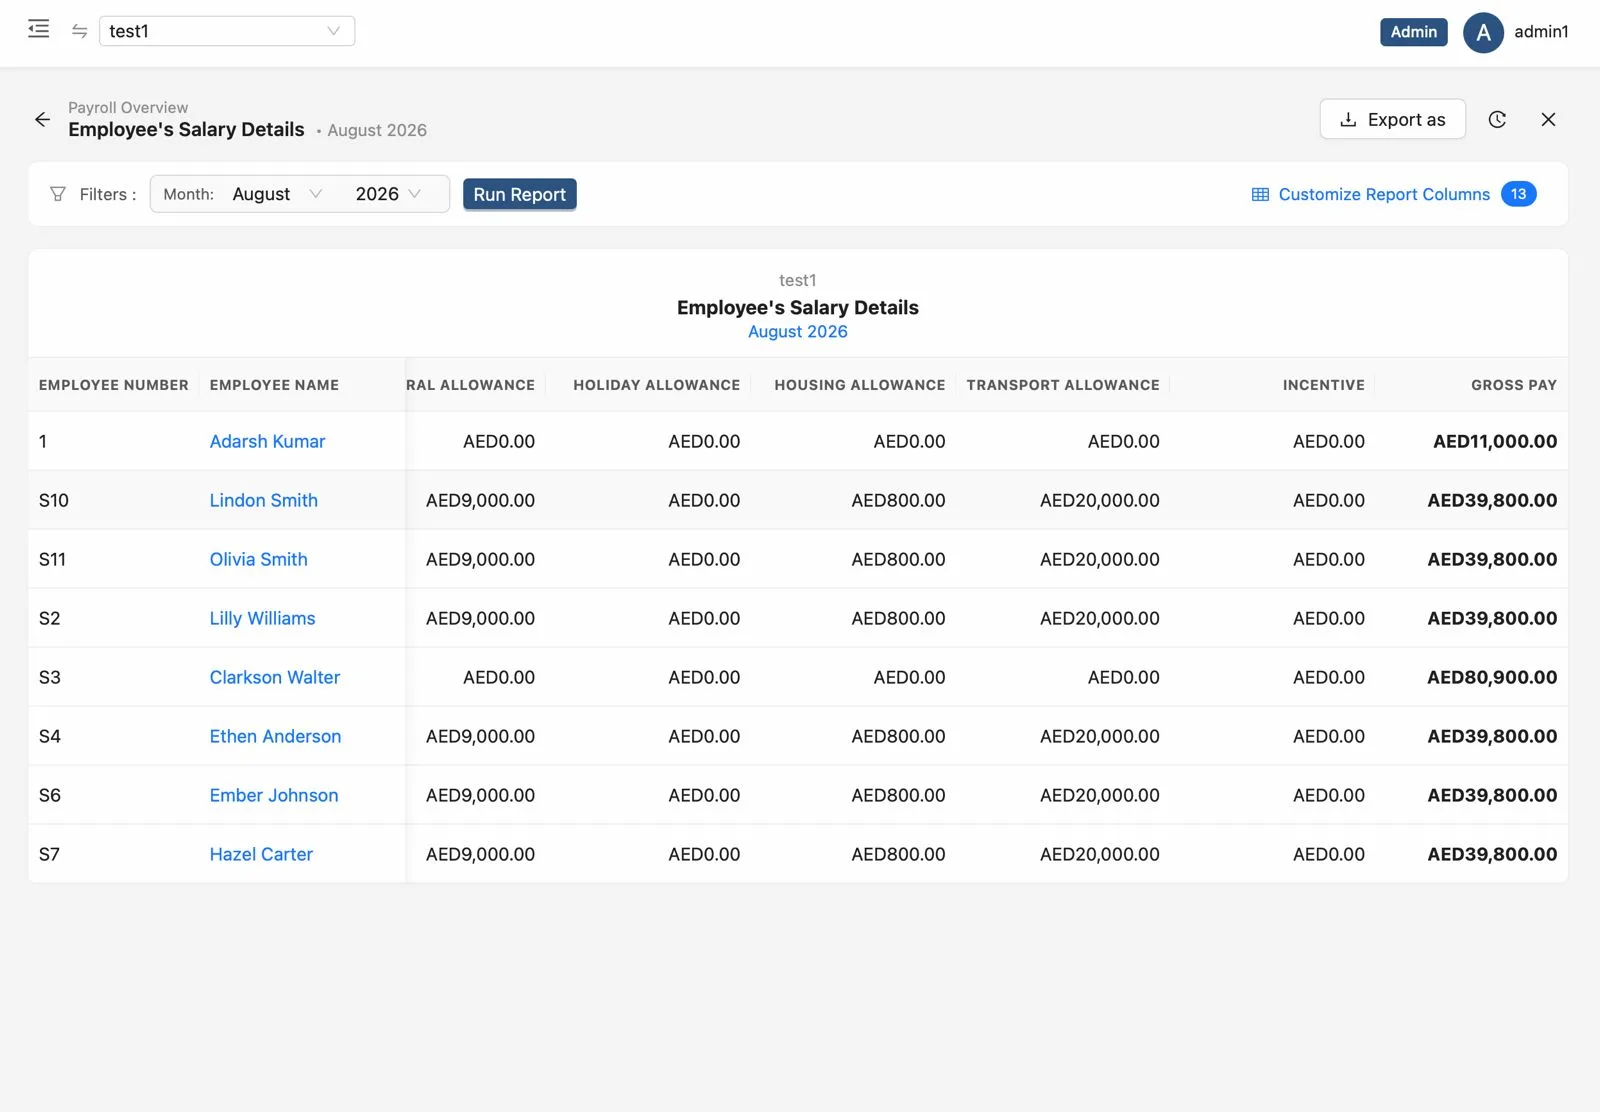This screenshot has height=1112, width=1600.
Task: Run the report
Action: coord(520,194)
